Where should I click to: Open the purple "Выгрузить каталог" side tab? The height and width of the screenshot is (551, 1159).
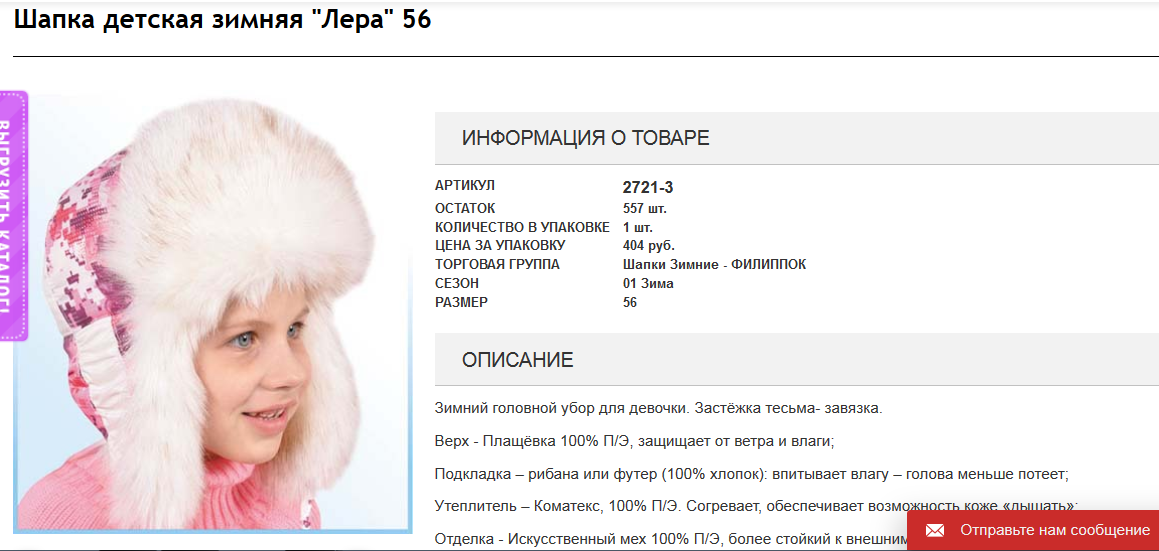[13, 216]
